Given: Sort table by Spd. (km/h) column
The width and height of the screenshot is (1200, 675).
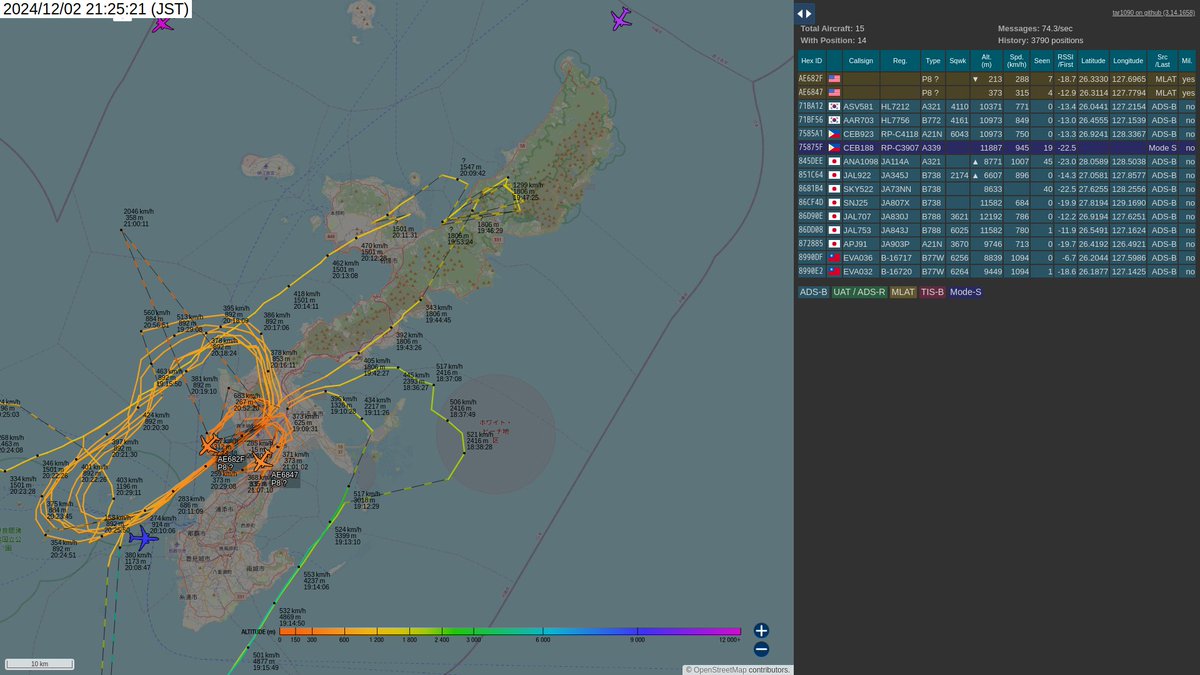Looking at the screenshot, I should coord(1017,60).
